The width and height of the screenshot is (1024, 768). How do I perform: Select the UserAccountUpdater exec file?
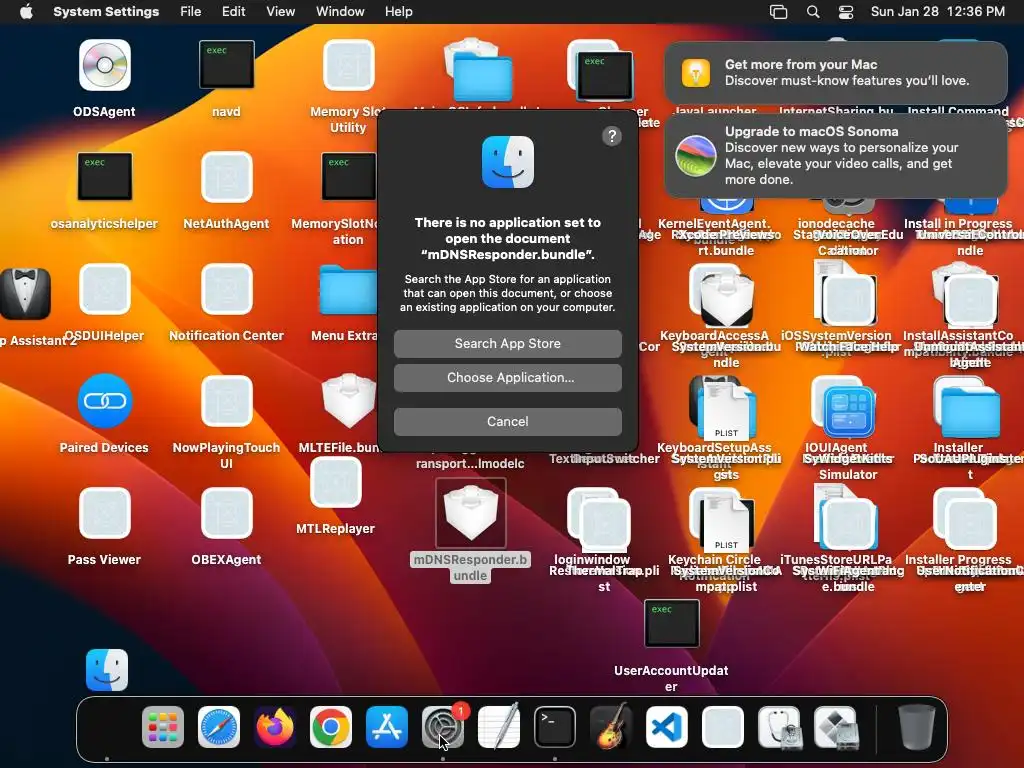click(x=671, y=624)
